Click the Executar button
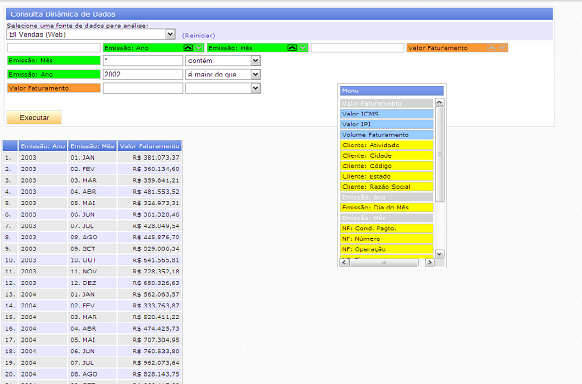Image resolution: width=582 pixels, height=384 pixels. point(34,118)
